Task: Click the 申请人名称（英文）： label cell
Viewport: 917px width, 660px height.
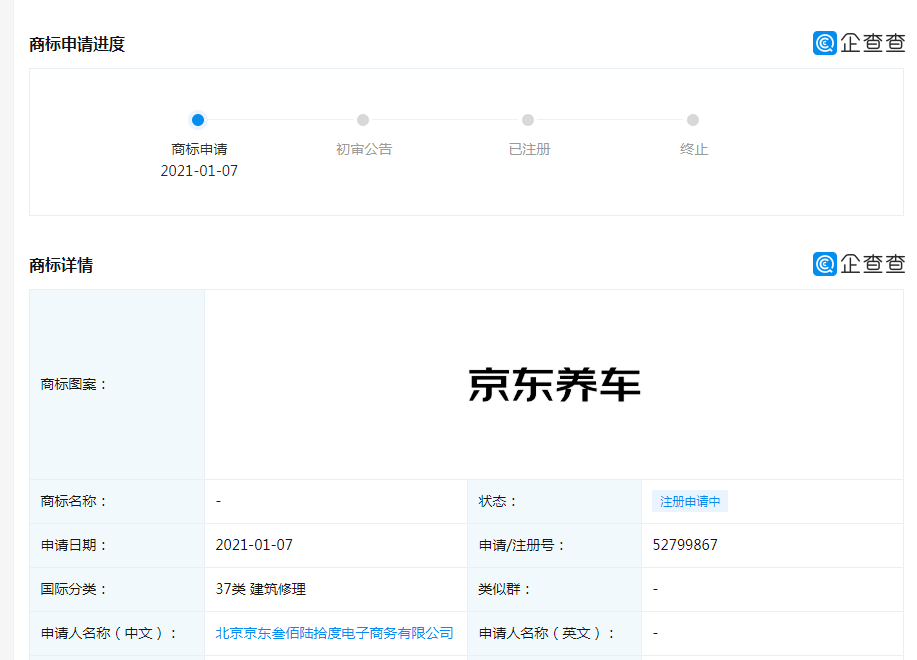Action: pyautogui.click(x=554, y=633)
